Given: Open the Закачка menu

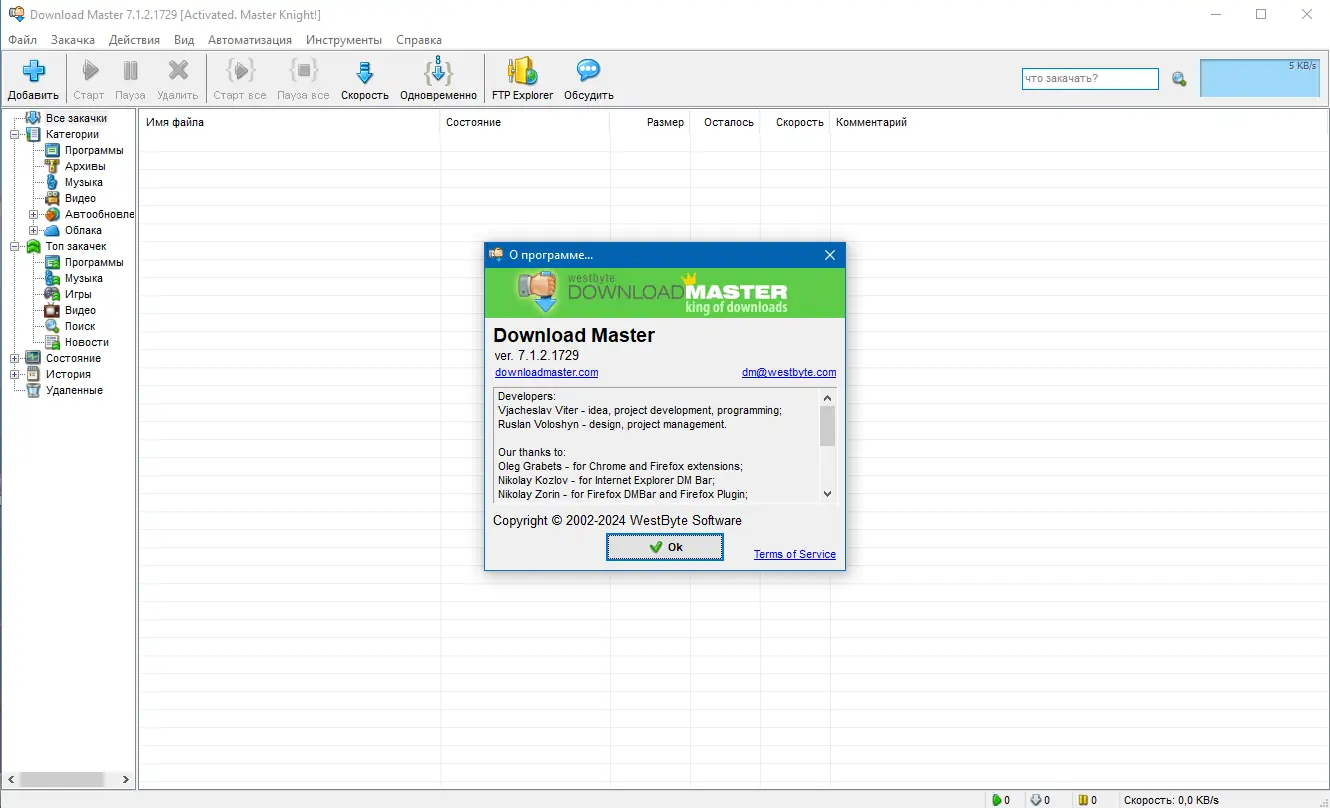Looking at the screenshot, I should [x=73, y=40].
